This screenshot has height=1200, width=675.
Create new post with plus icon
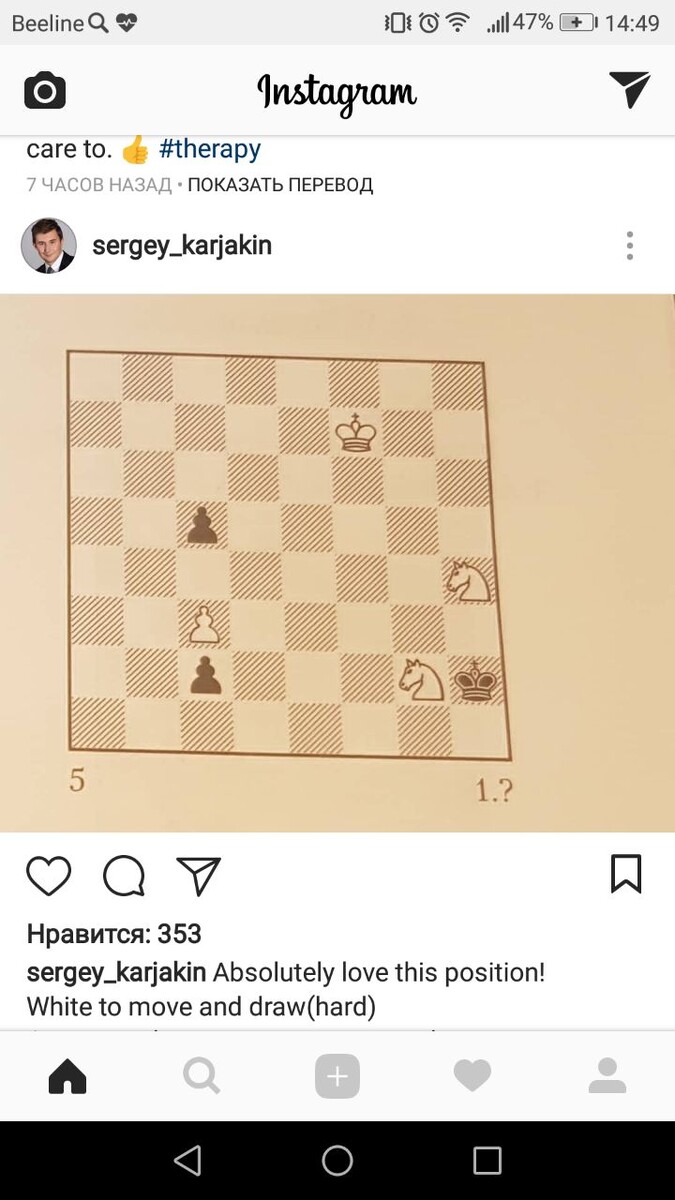tap(337, 1076)
